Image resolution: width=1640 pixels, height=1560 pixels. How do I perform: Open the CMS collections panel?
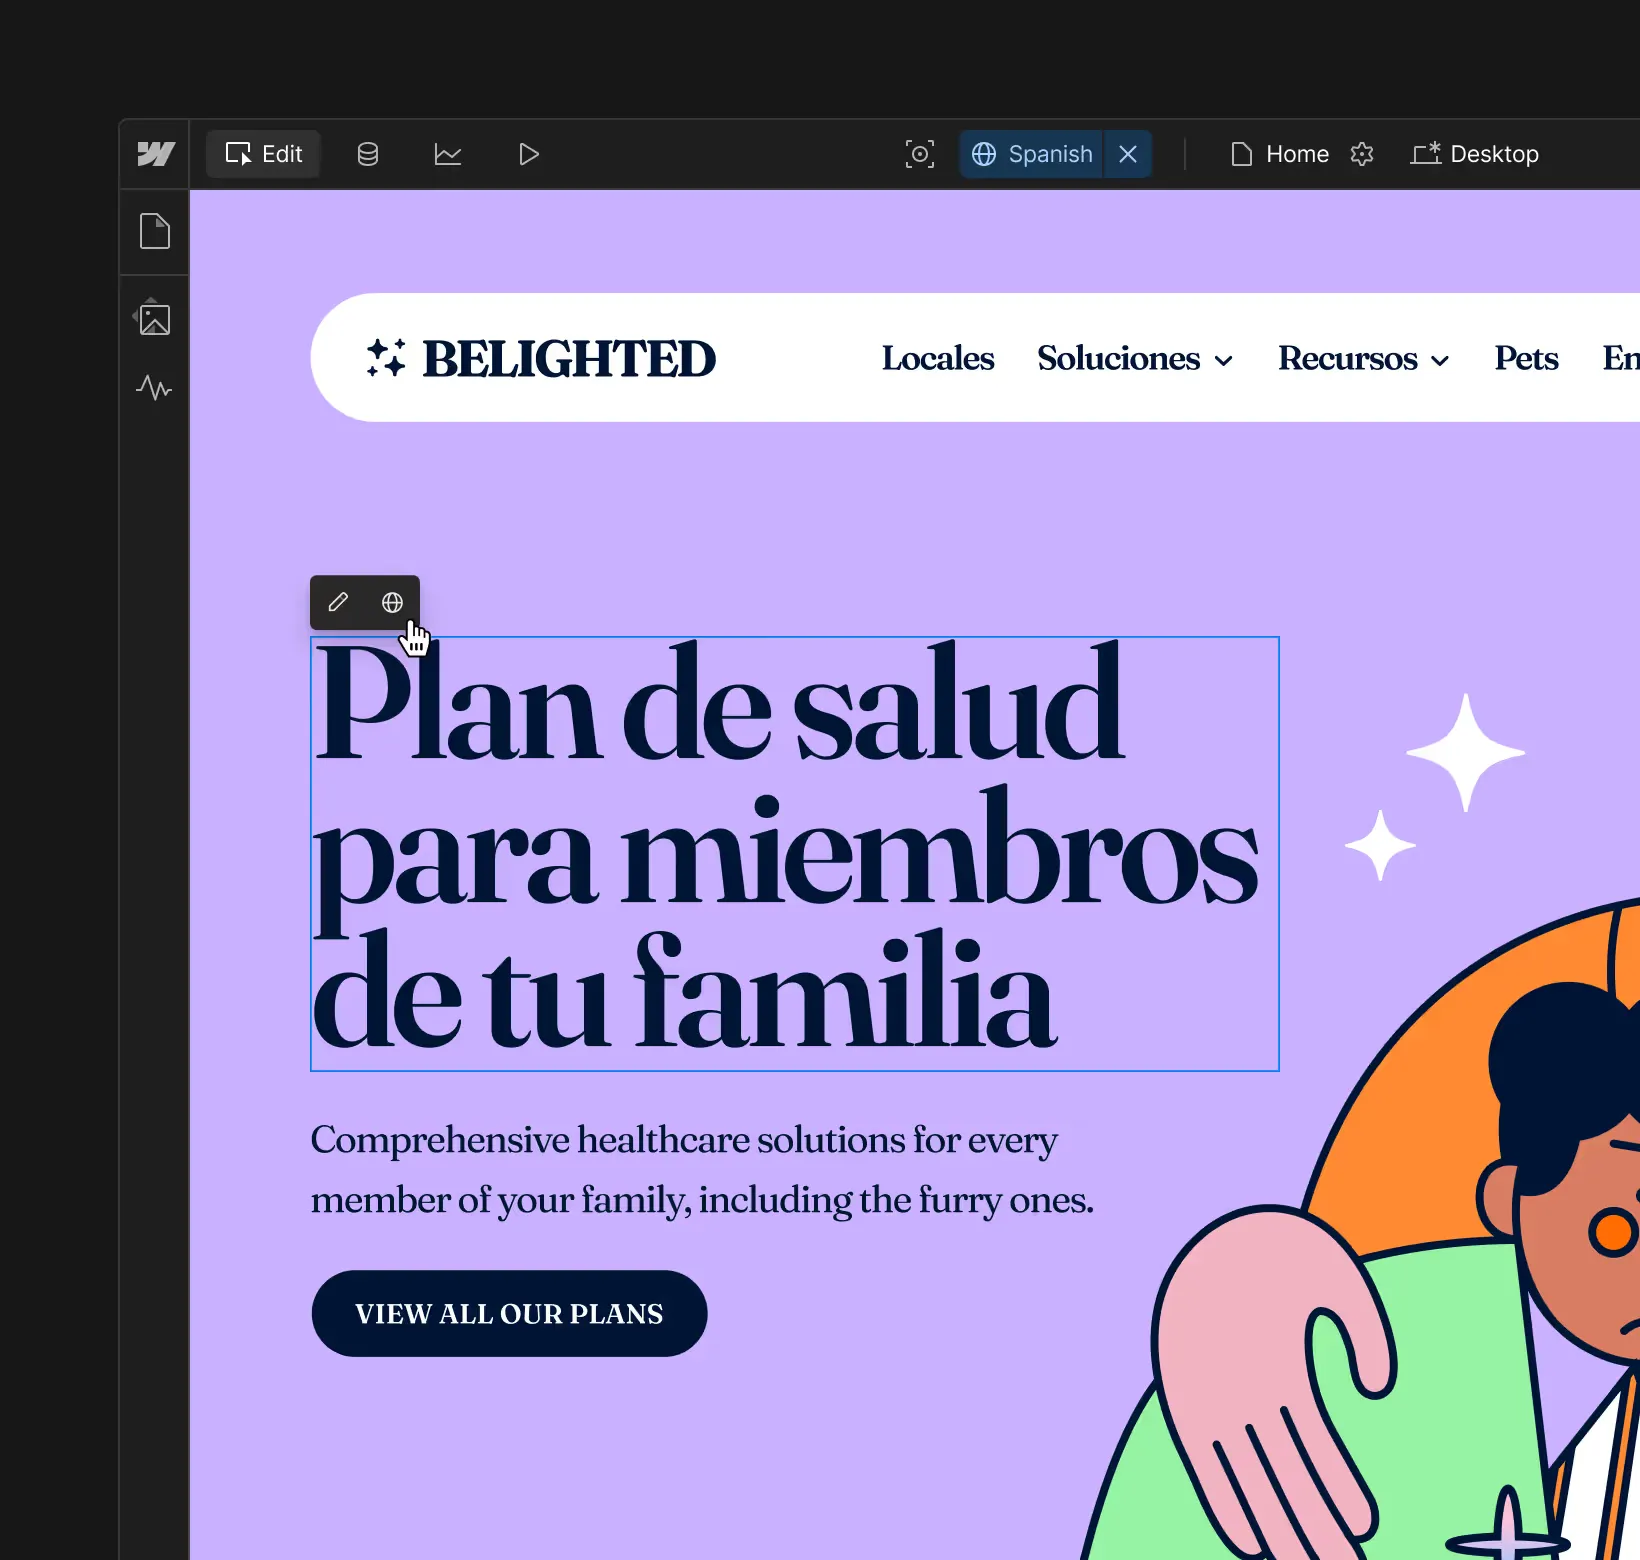click(x=367, y=153)
